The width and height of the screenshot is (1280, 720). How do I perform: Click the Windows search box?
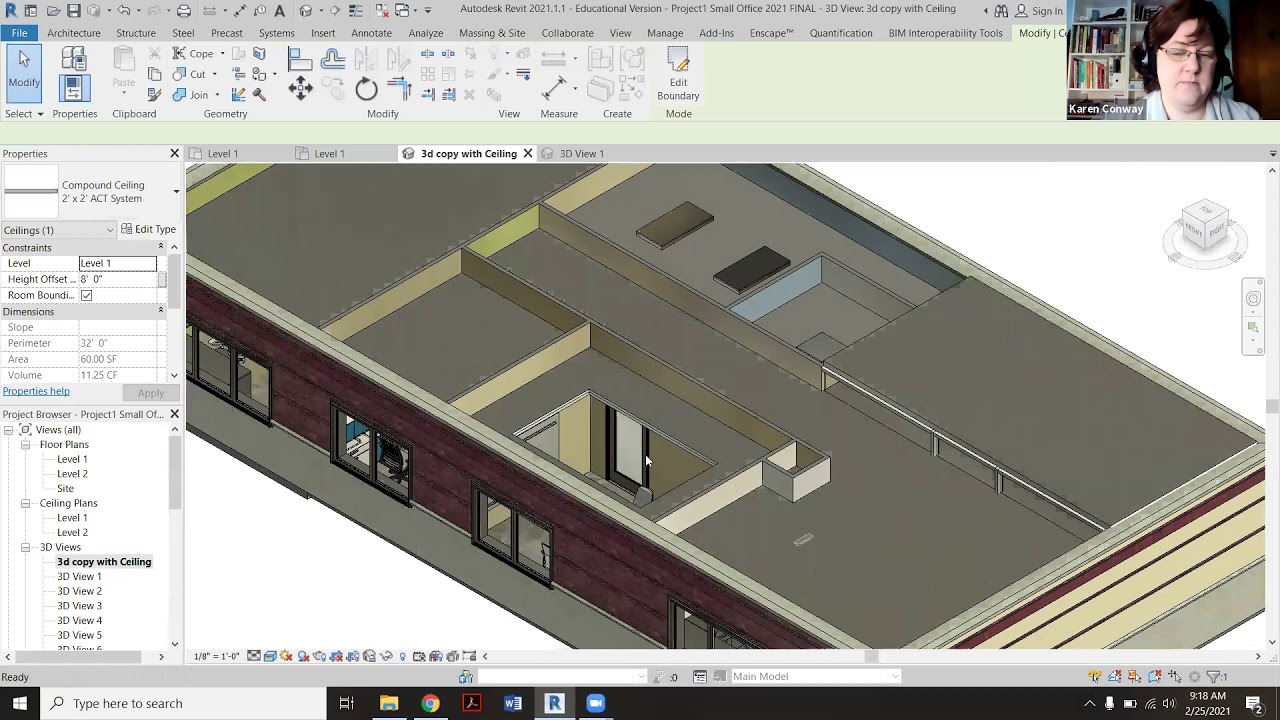[x=182, y=703]
